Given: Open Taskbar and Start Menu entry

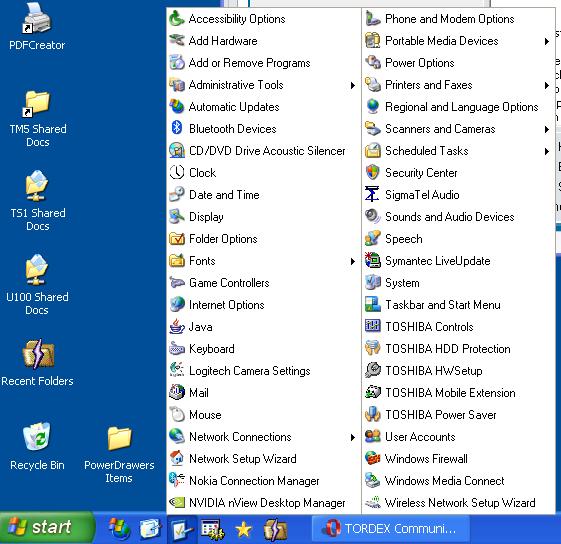Looking at the screenshot, I should pos(459,305).
